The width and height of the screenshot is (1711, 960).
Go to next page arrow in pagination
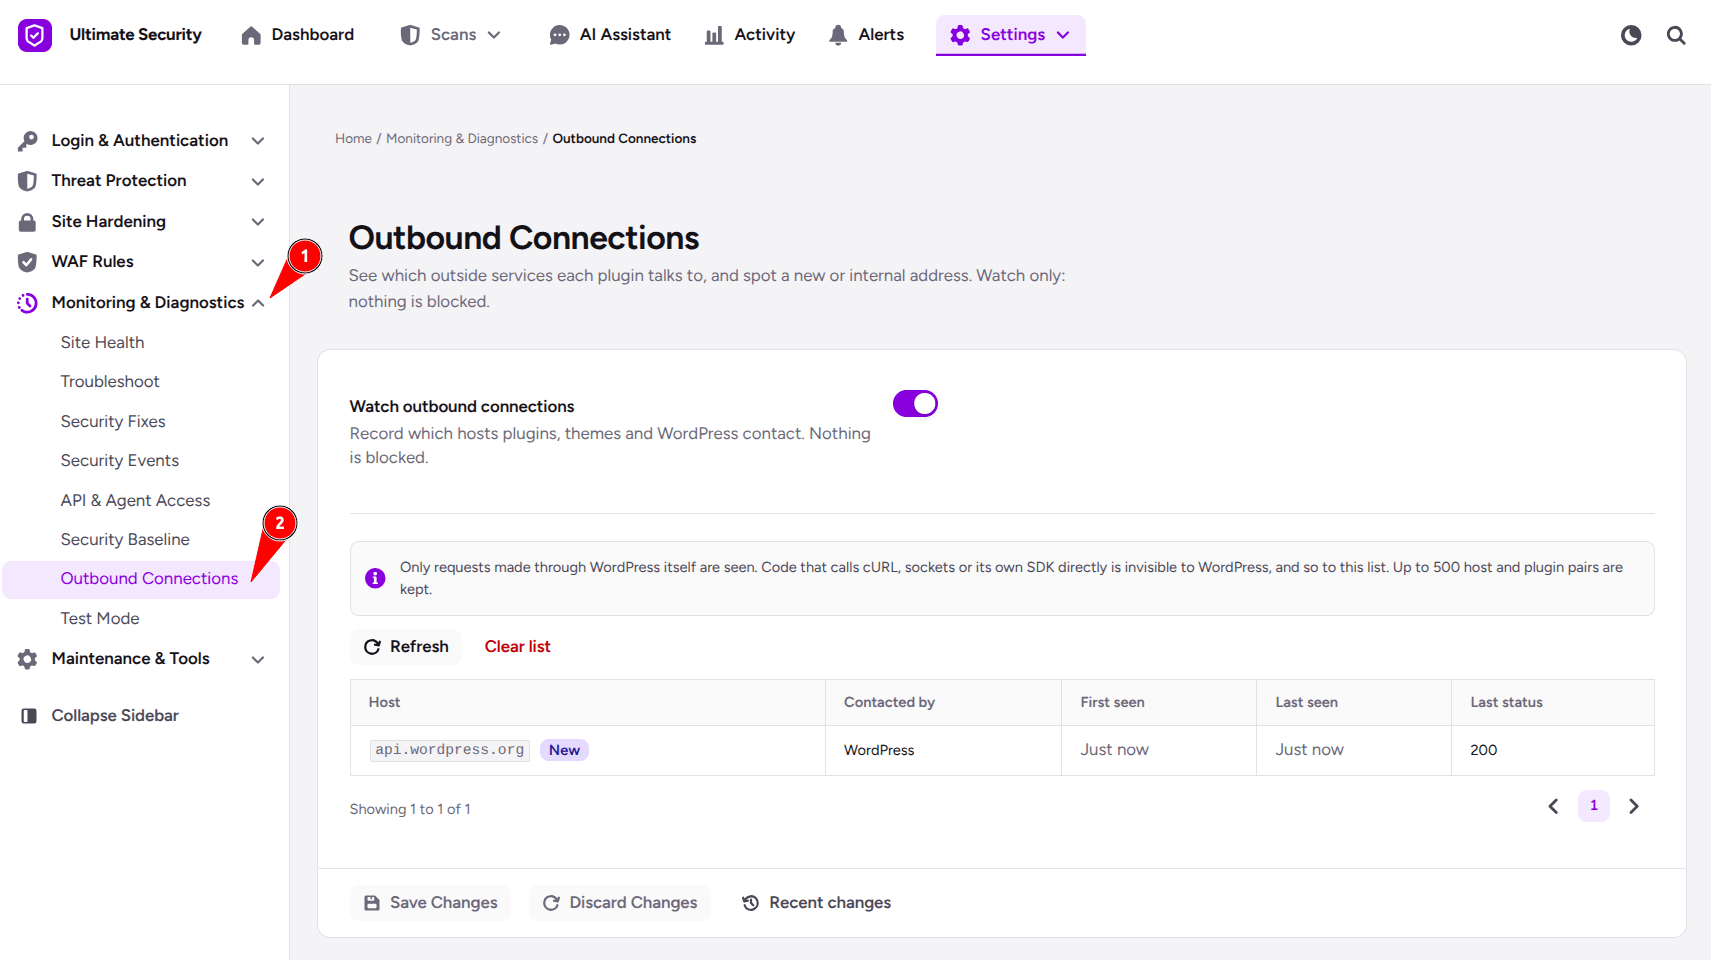coord(1634,806)
